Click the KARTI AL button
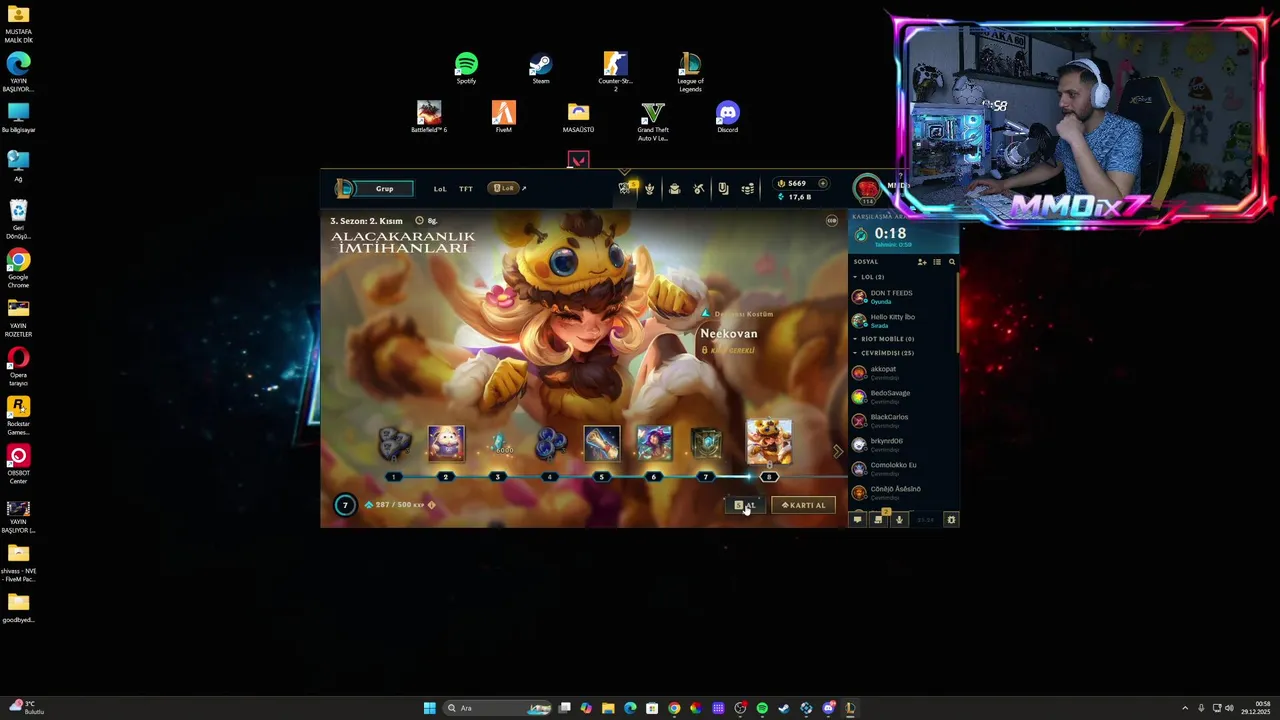Viewport: 1280px width, 720px height. [x=803, y=505]
